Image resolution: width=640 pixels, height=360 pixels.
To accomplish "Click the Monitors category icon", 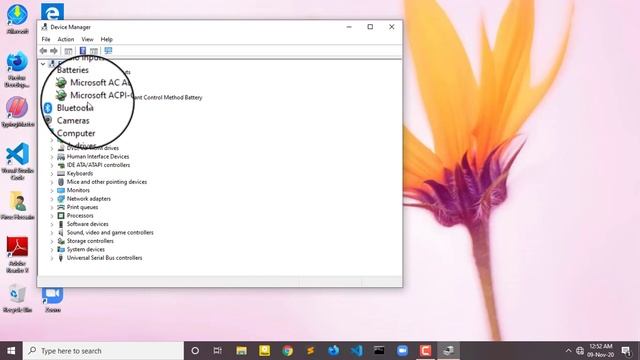I will 61,190.
